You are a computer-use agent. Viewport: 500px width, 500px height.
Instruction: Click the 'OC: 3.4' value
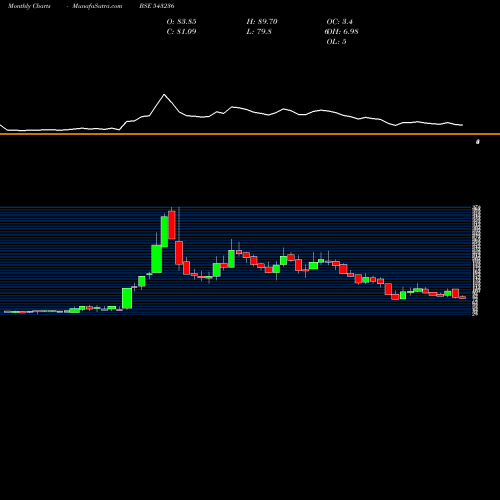click(339, 22)
